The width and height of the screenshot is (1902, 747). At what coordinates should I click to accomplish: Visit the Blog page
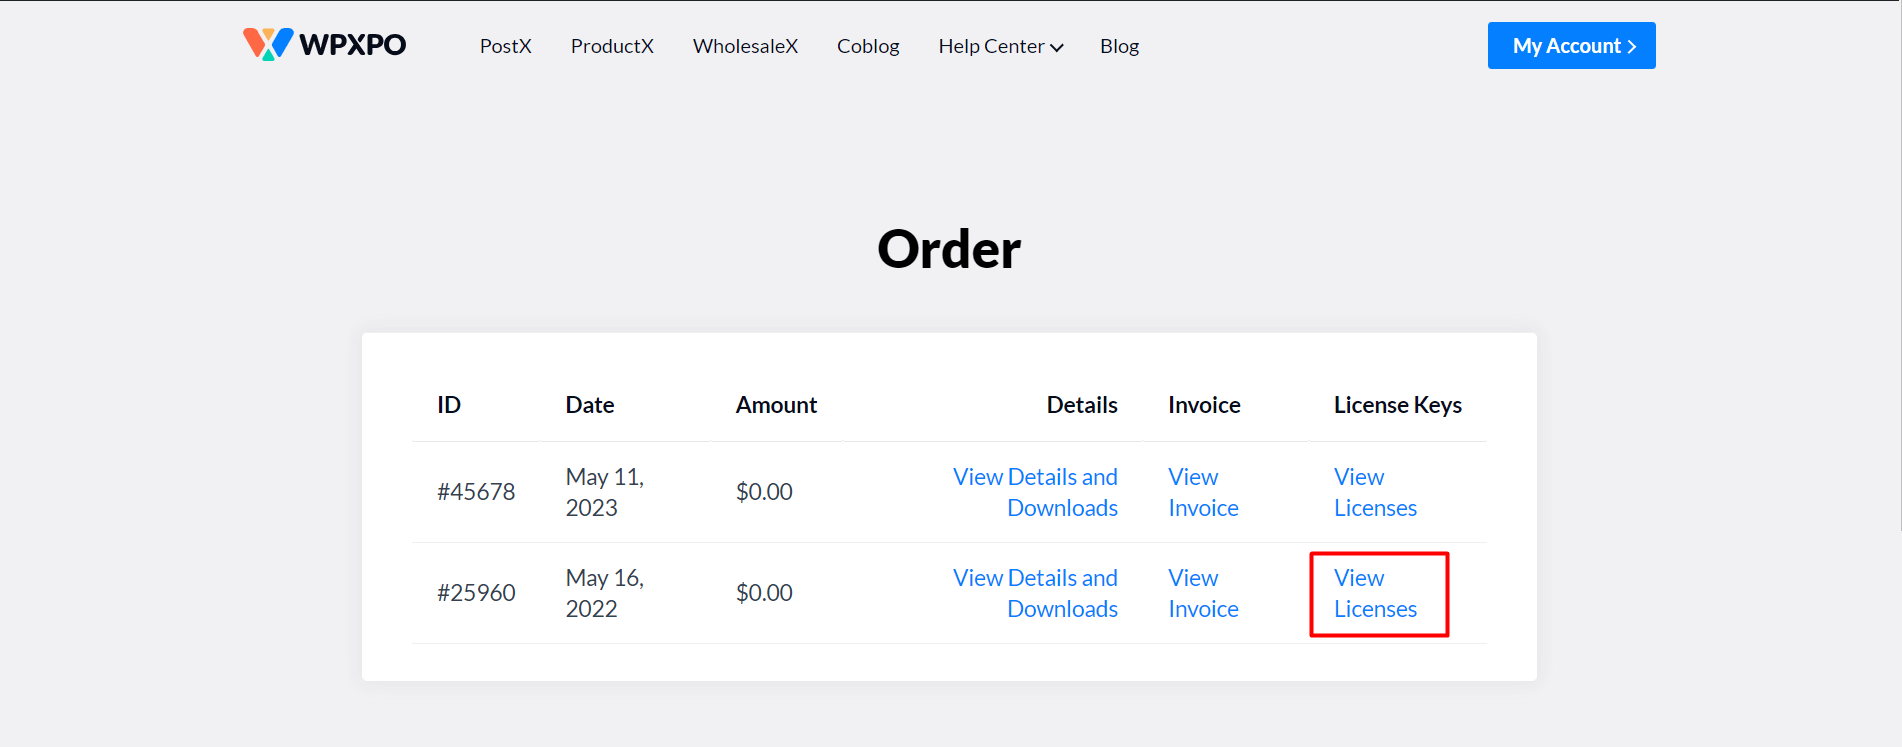coord(1119,46)
